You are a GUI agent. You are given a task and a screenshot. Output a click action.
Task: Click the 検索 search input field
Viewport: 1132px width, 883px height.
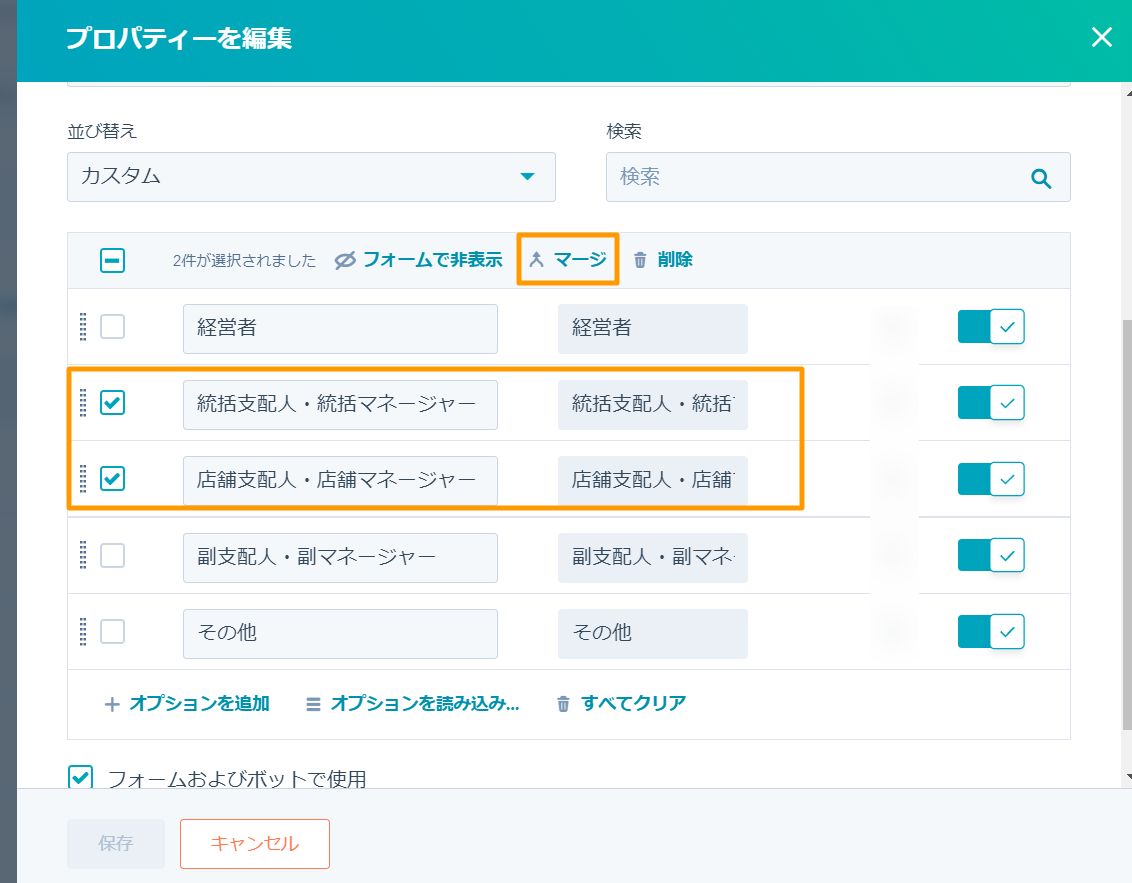pos(820,177)
